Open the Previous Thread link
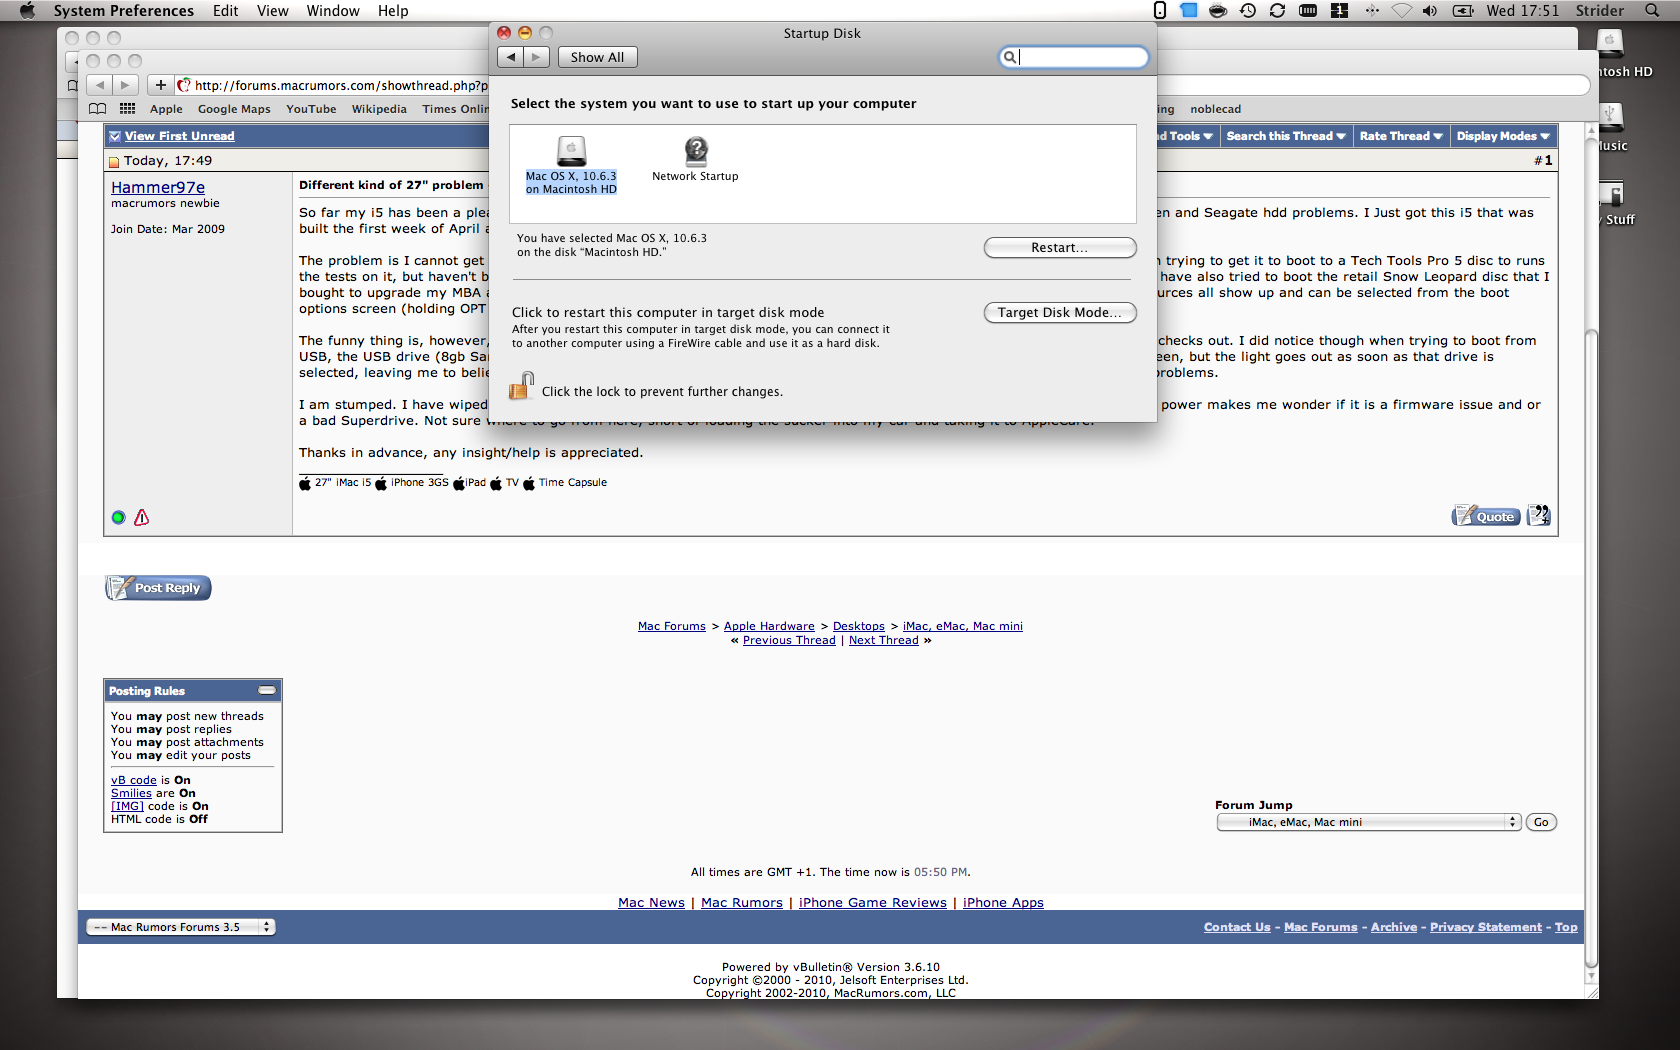 (x=789, y=640)
